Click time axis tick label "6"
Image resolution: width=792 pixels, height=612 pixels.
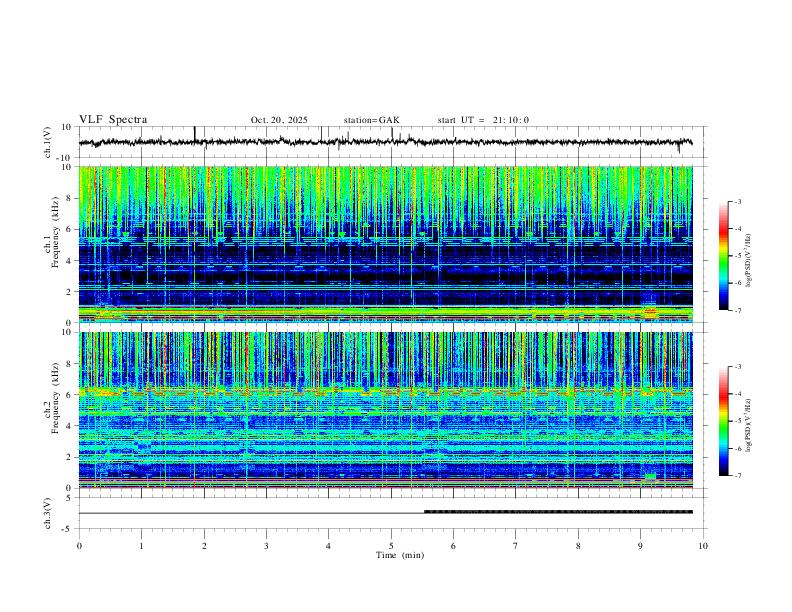point(453,546)
